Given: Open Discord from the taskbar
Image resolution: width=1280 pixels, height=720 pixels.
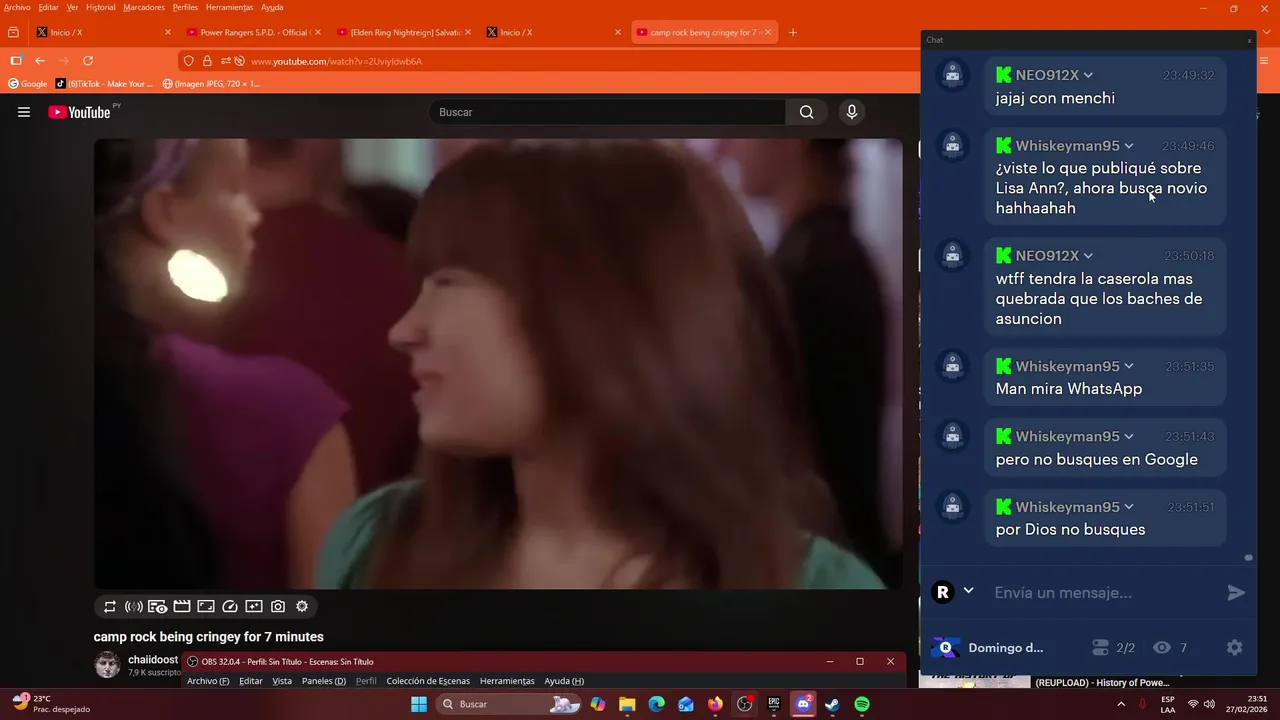Looking at the screenshot, I should [803, 704].
